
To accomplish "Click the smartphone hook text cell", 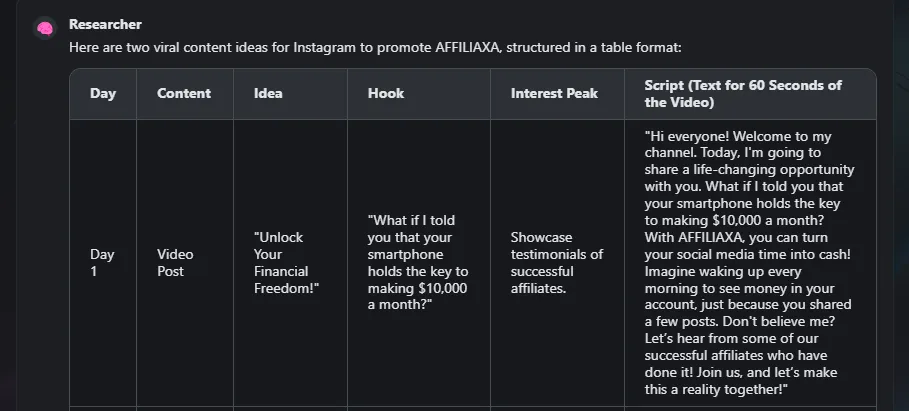I will (417, 263).
